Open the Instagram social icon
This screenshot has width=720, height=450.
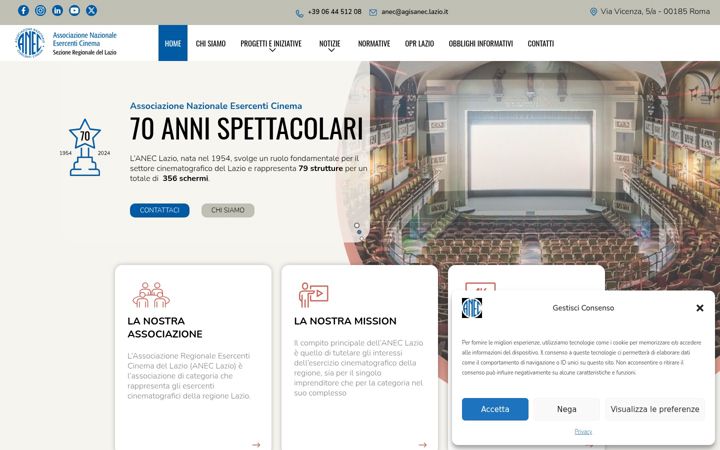click(40, 11)
